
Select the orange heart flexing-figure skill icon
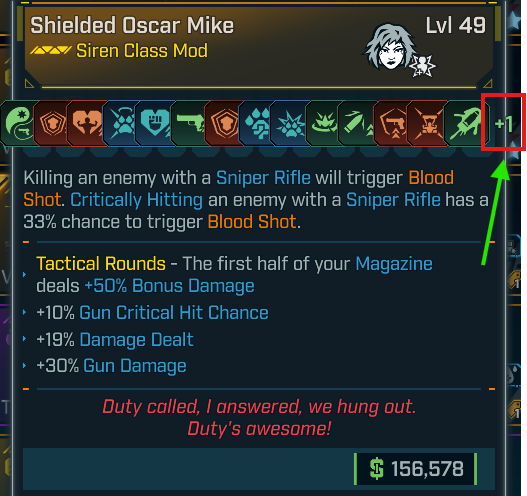coord(86,123)
